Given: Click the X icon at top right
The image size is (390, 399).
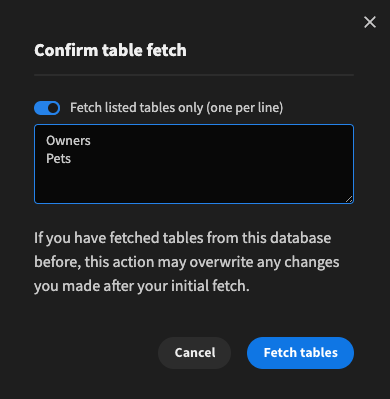Looking at the screenshot, I should tap(370, 22).
